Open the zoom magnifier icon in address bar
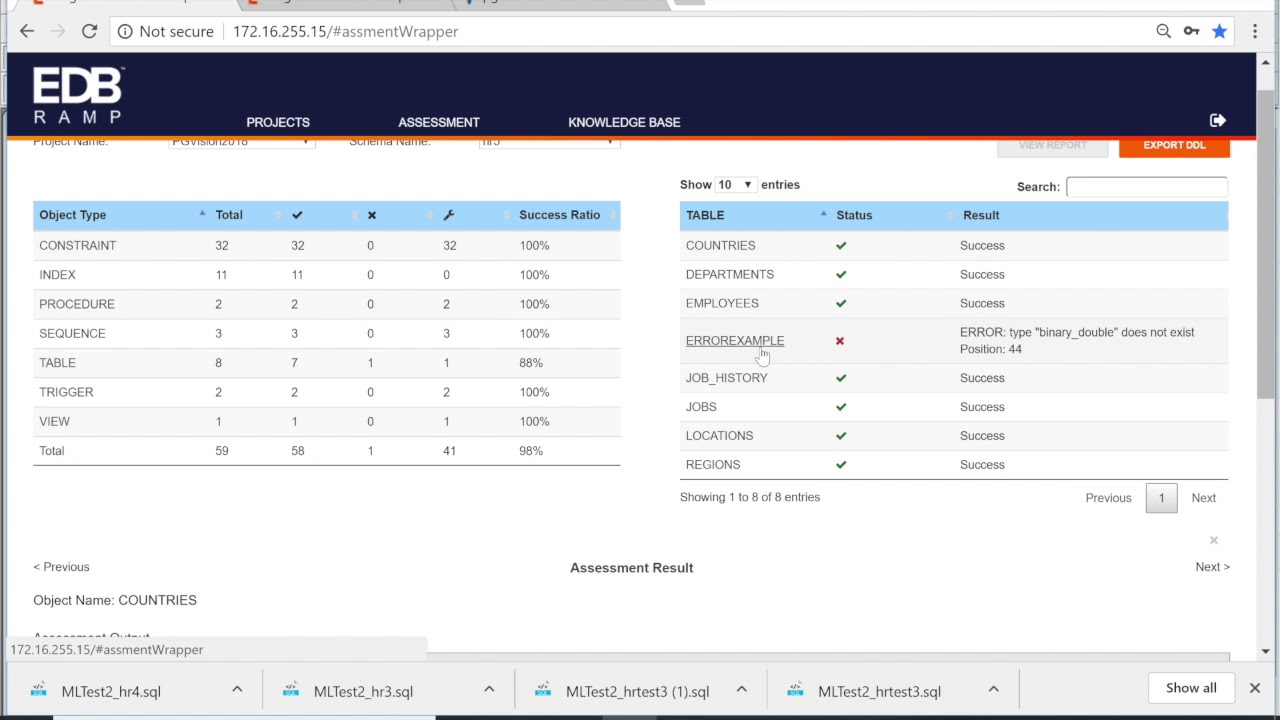The image size is (1280, 720). [1163, 31]
